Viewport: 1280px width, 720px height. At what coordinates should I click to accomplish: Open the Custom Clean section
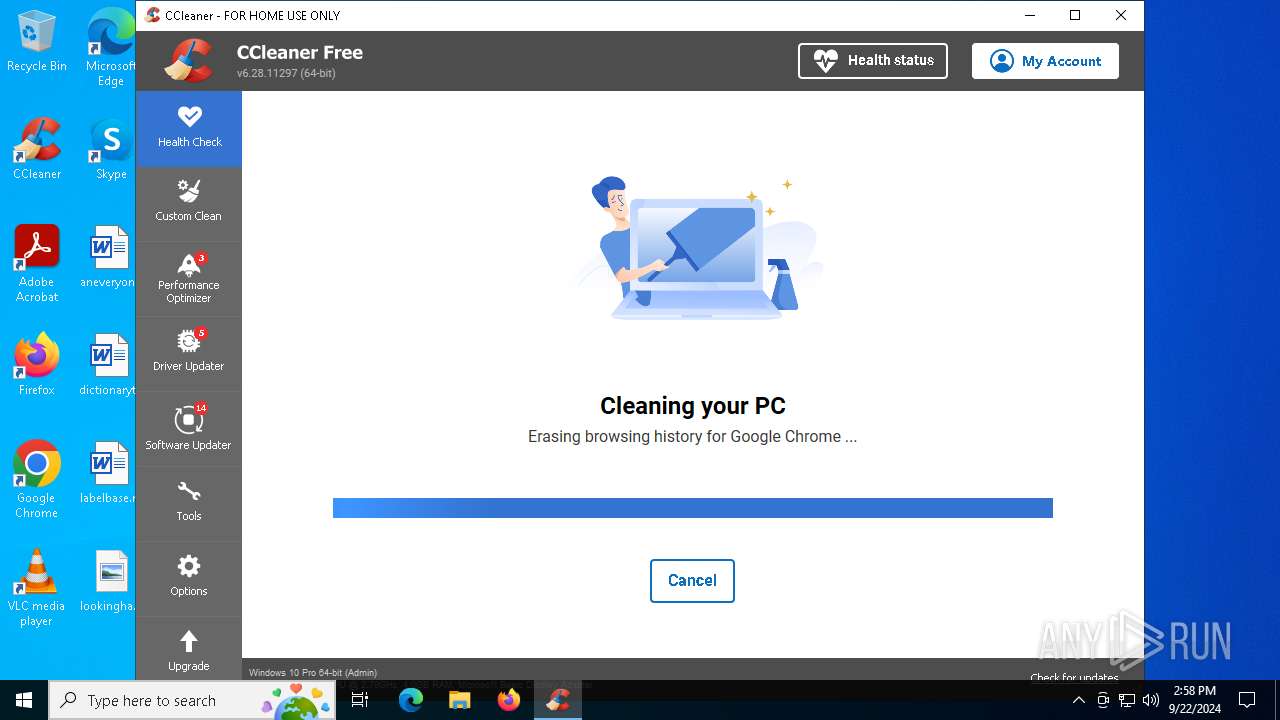point(189,203)
